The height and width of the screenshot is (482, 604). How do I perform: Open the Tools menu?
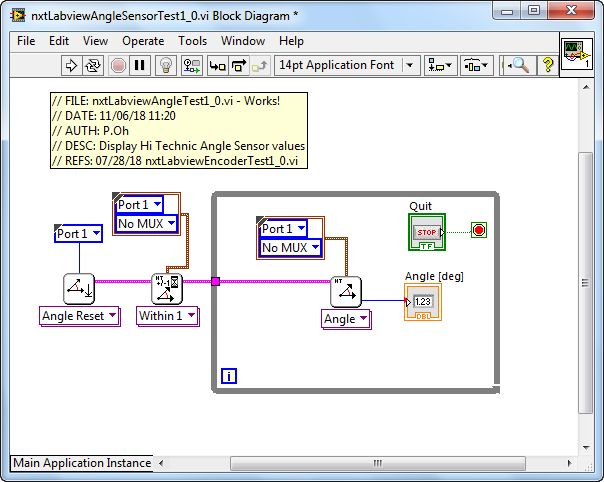coord(193,41)
